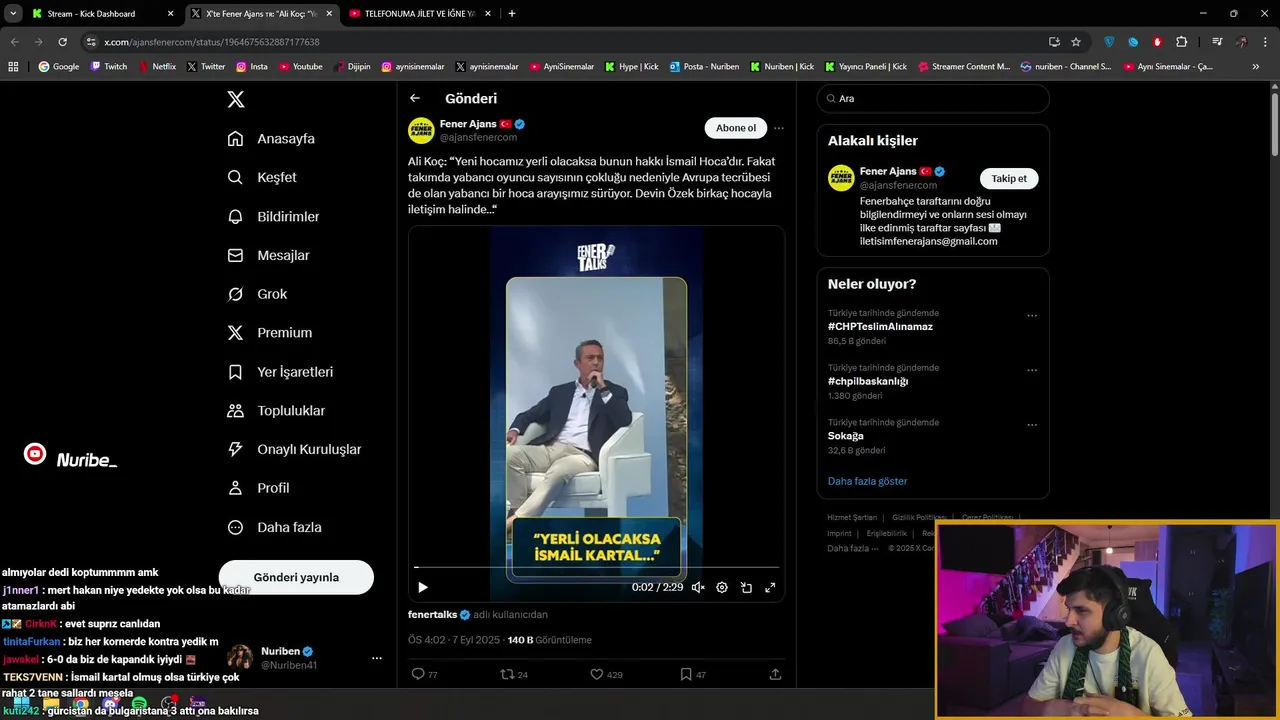Open Profil page
The height and width of the screenshot is (720, 1280).
coord(258,488)
